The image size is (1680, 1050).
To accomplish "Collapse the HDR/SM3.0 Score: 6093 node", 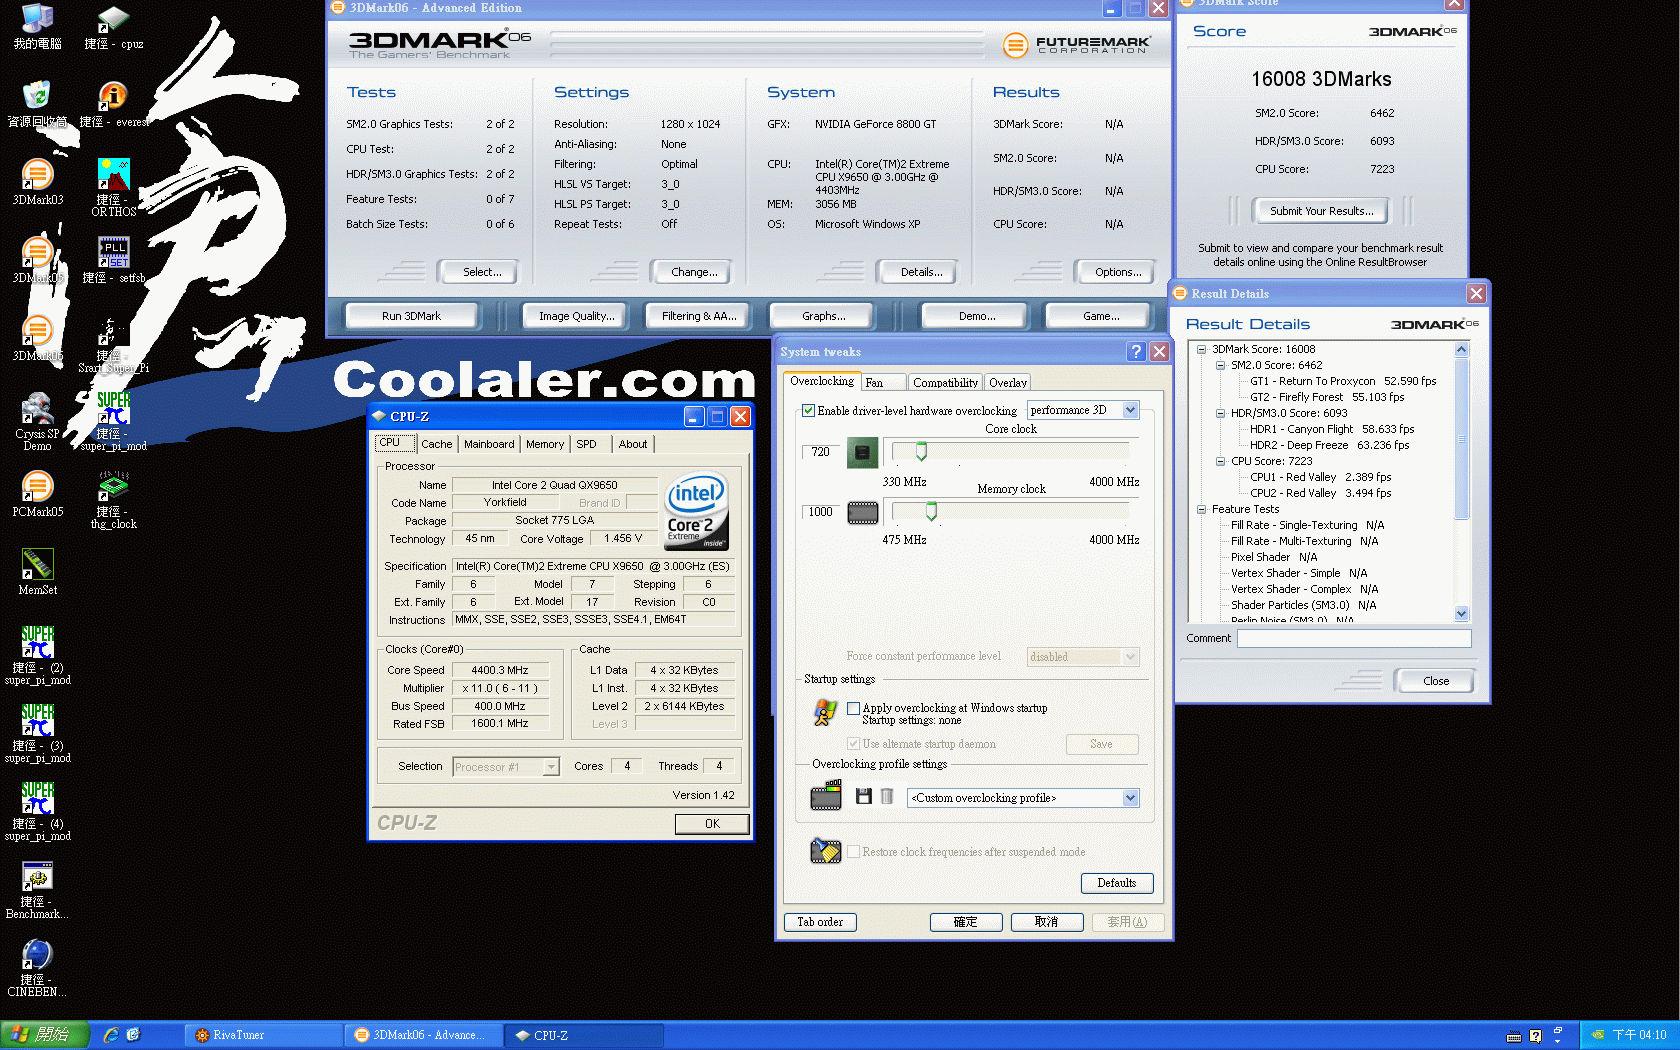I will click(1220, 413).
